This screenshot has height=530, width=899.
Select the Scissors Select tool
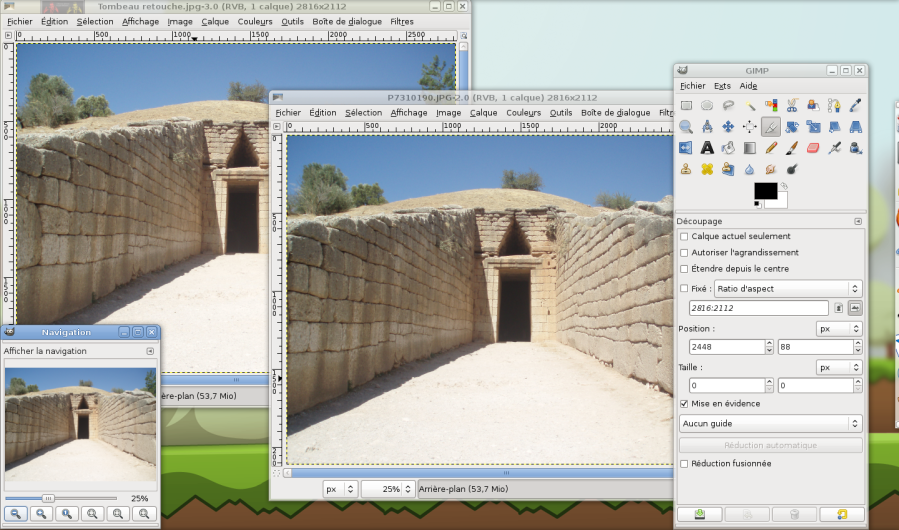pos(791,105)
